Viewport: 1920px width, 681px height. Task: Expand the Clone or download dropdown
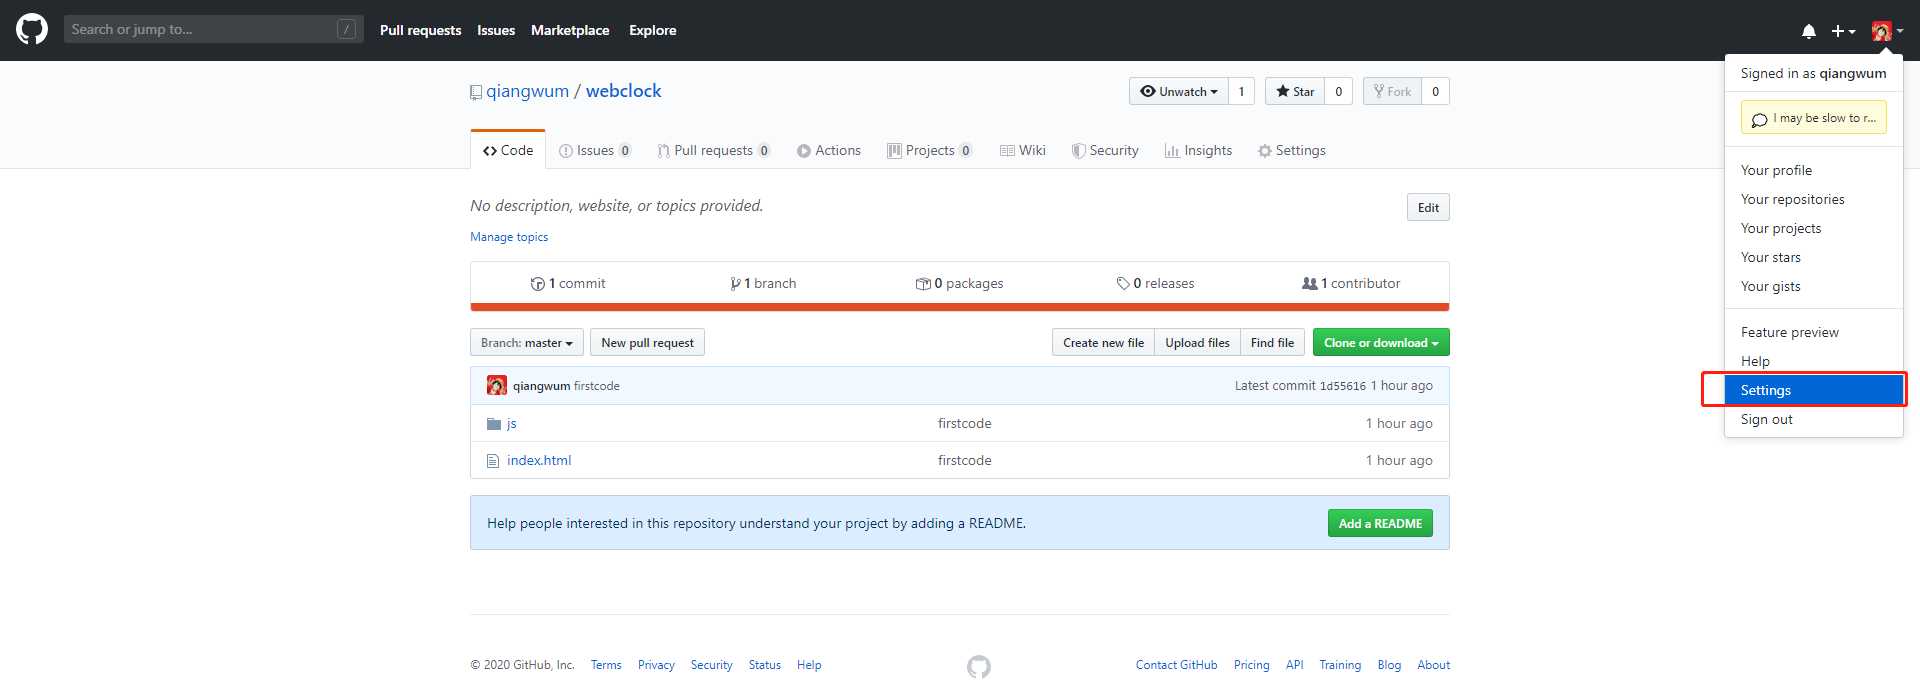click(x=1381, y=342)
